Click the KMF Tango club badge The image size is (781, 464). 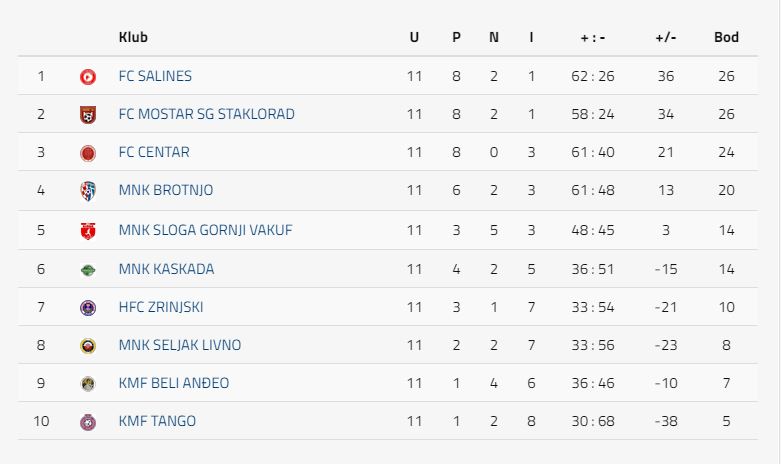(x=88, y=422)
